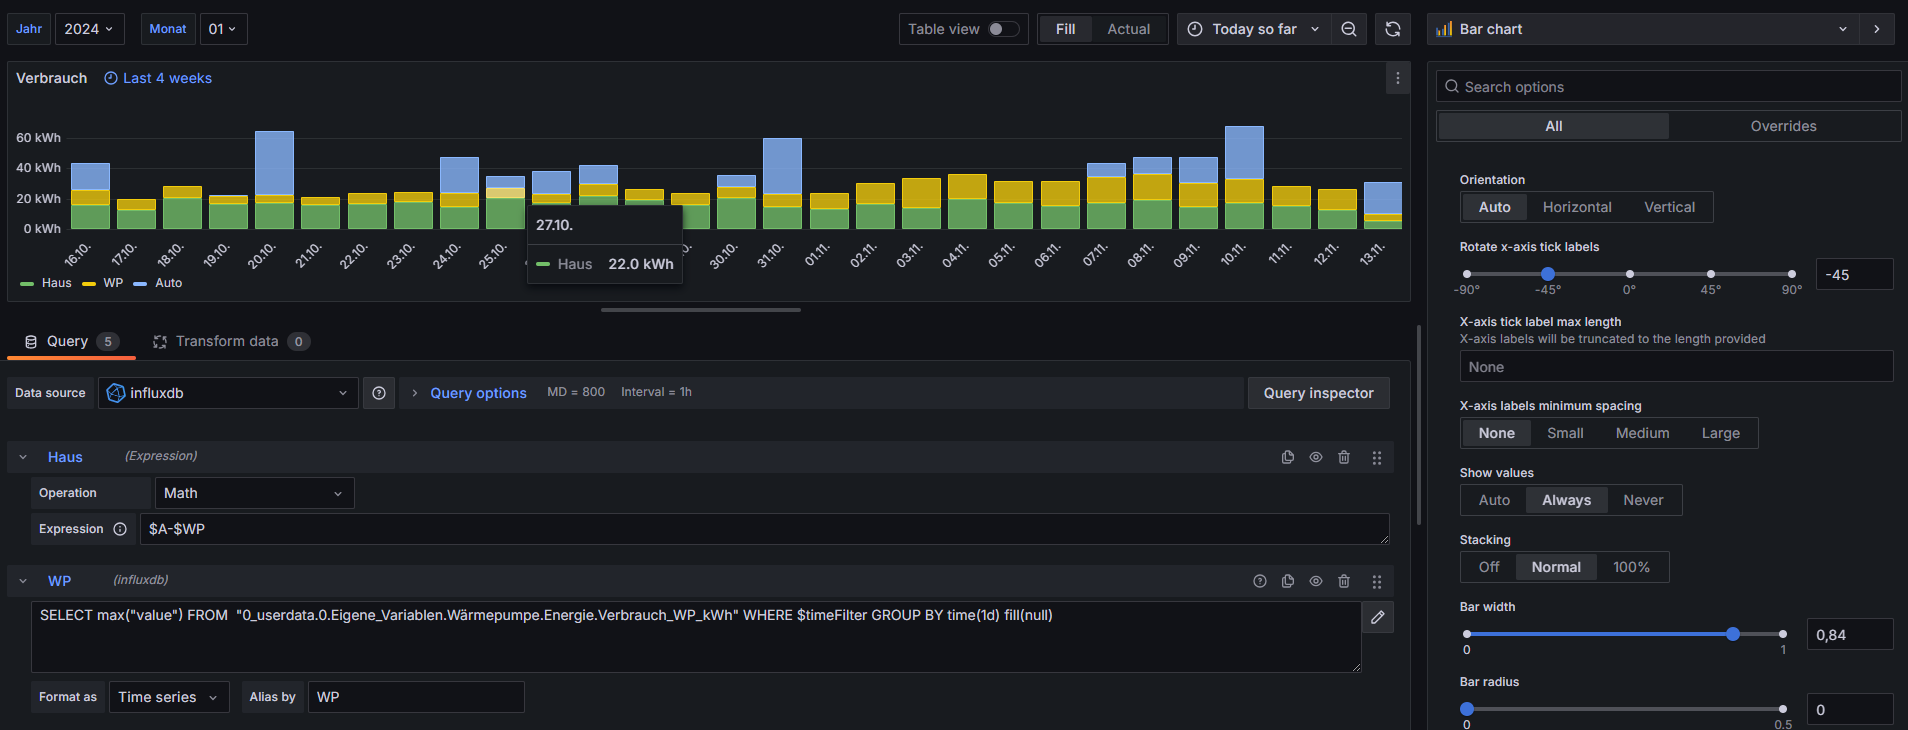Open the Verbrauch panel menu dots

pyautogui.click(x=1398, y=78)
